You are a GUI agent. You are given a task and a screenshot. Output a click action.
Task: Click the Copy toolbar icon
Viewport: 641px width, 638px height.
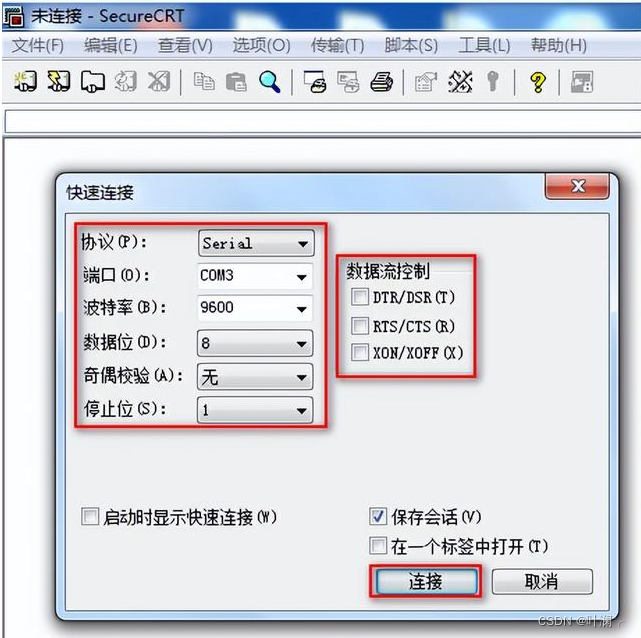pyautogui.click(x=204, y=81)
